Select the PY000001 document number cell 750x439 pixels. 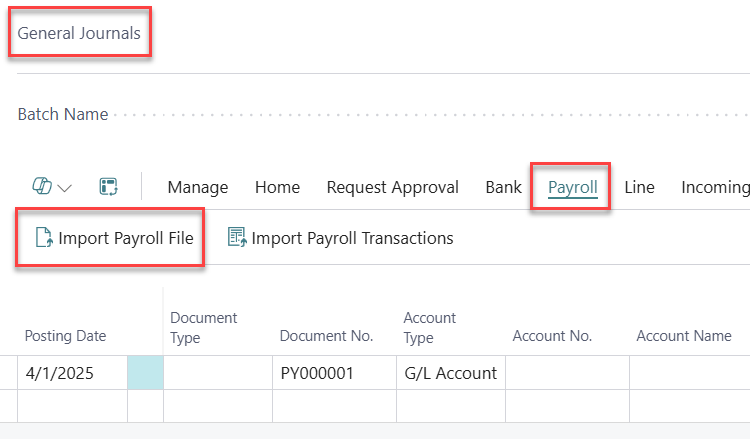point(334,373)
